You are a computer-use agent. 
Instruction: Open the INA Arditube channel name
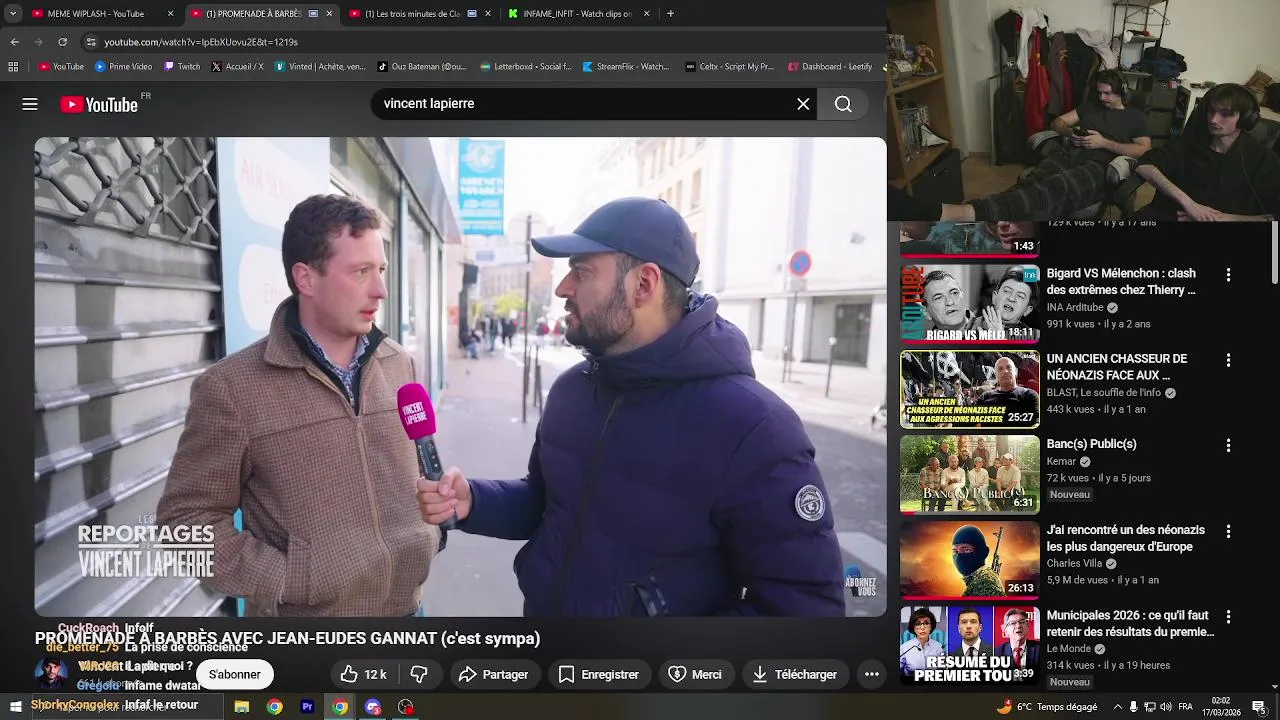[x=1075, y=308]
